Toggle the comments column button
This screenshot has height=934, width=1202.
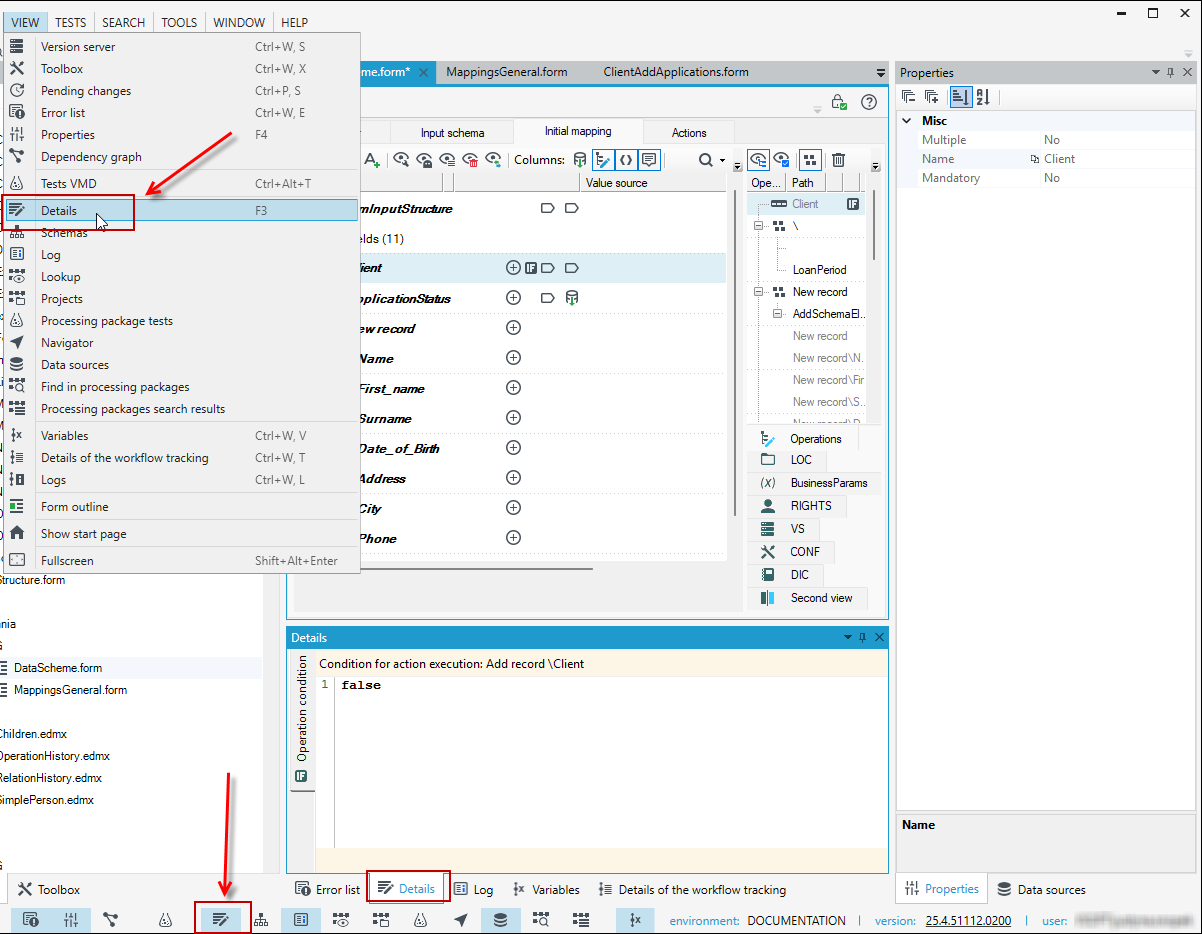649,160
